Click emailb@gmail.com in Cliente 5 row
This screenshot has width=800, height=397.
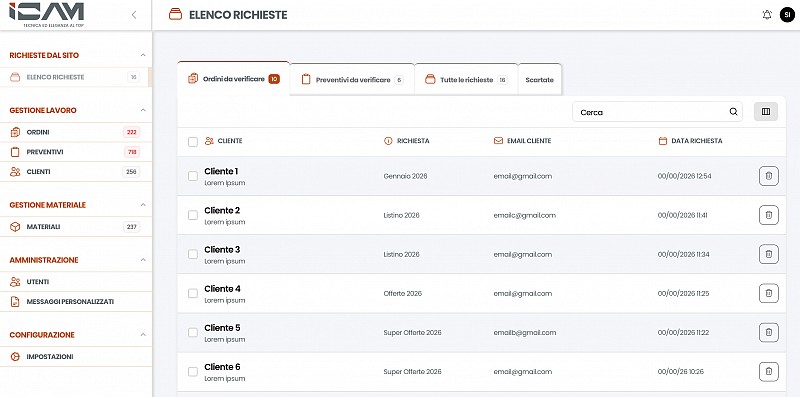click(x=524, y=333)
